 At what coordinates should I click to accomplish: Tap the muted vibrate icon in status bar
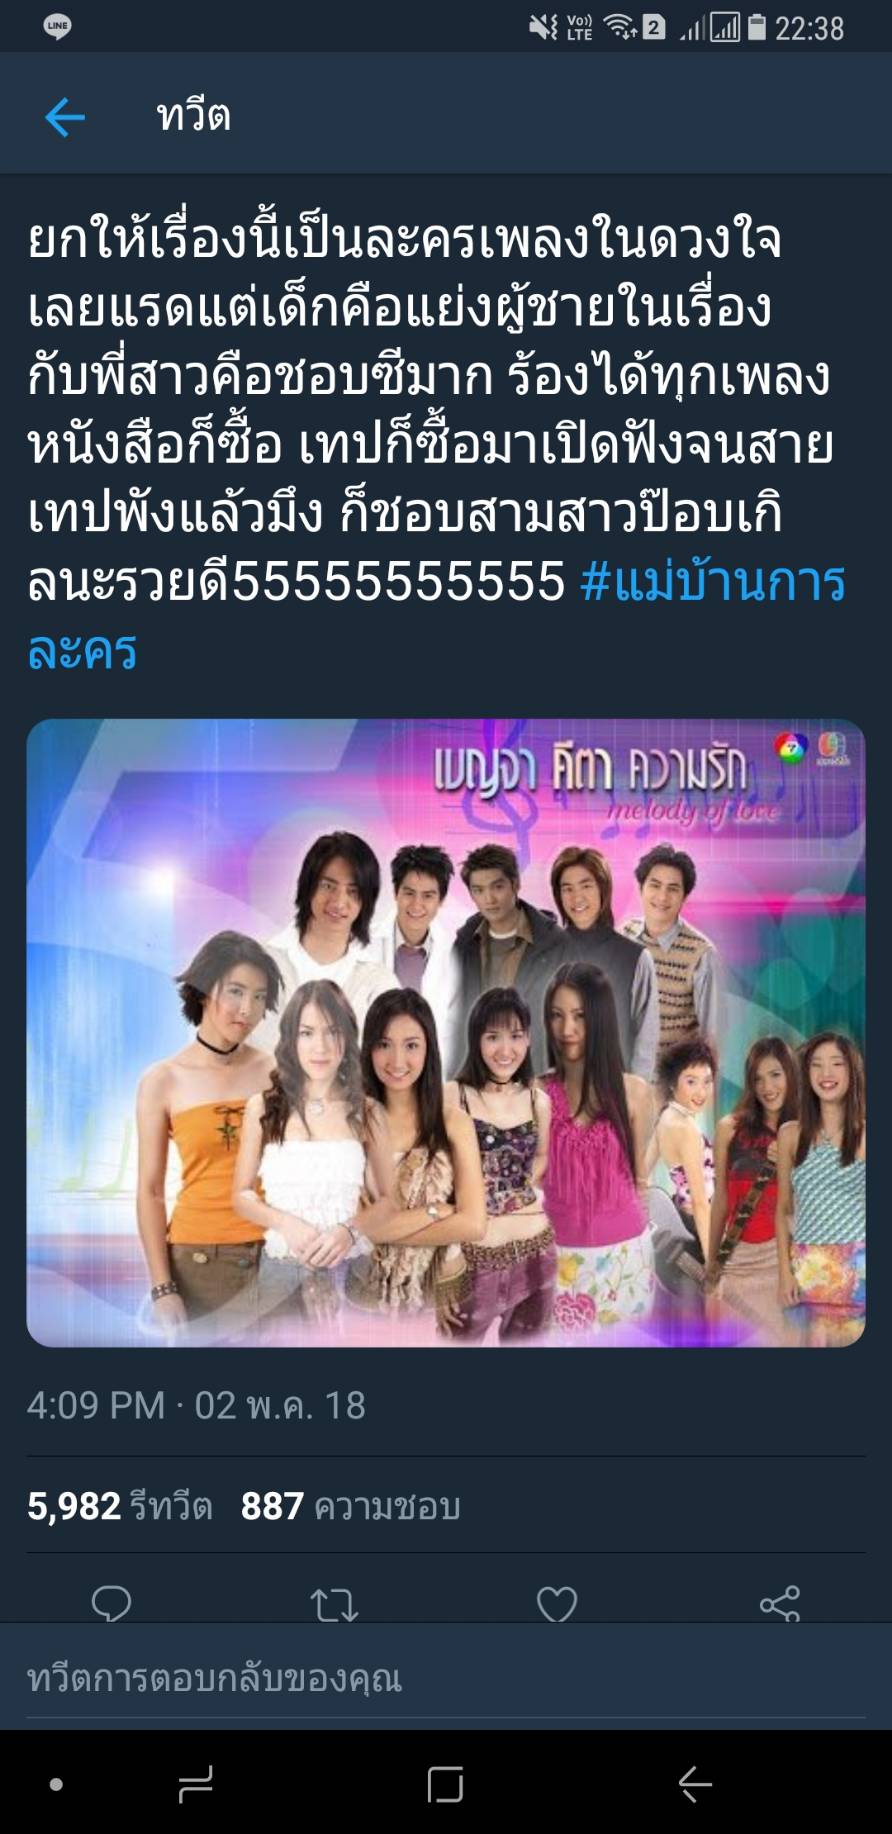pos(544,27)
